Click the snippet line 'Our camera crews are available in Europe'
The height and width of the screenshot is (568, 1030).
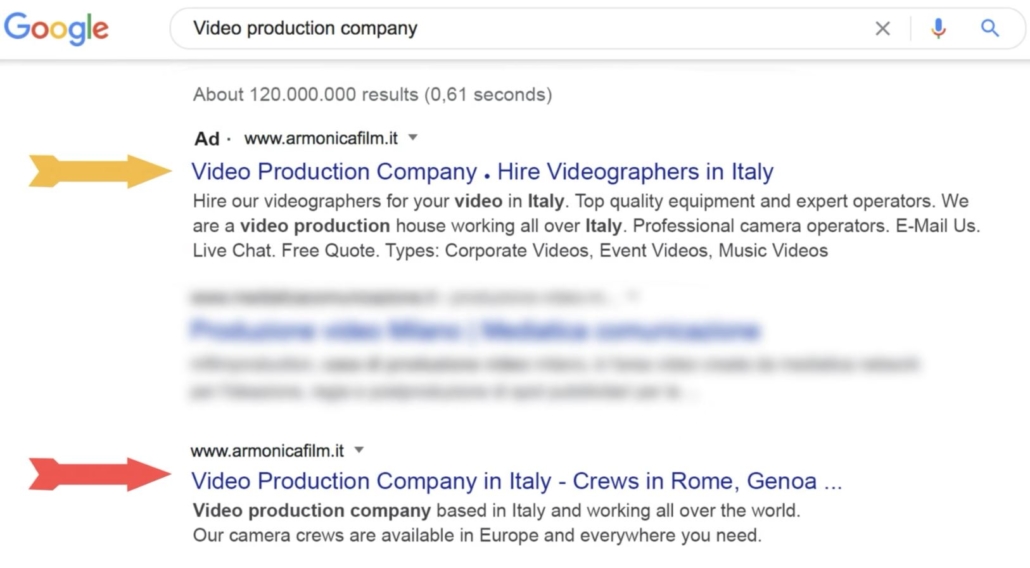pos(477,535)
